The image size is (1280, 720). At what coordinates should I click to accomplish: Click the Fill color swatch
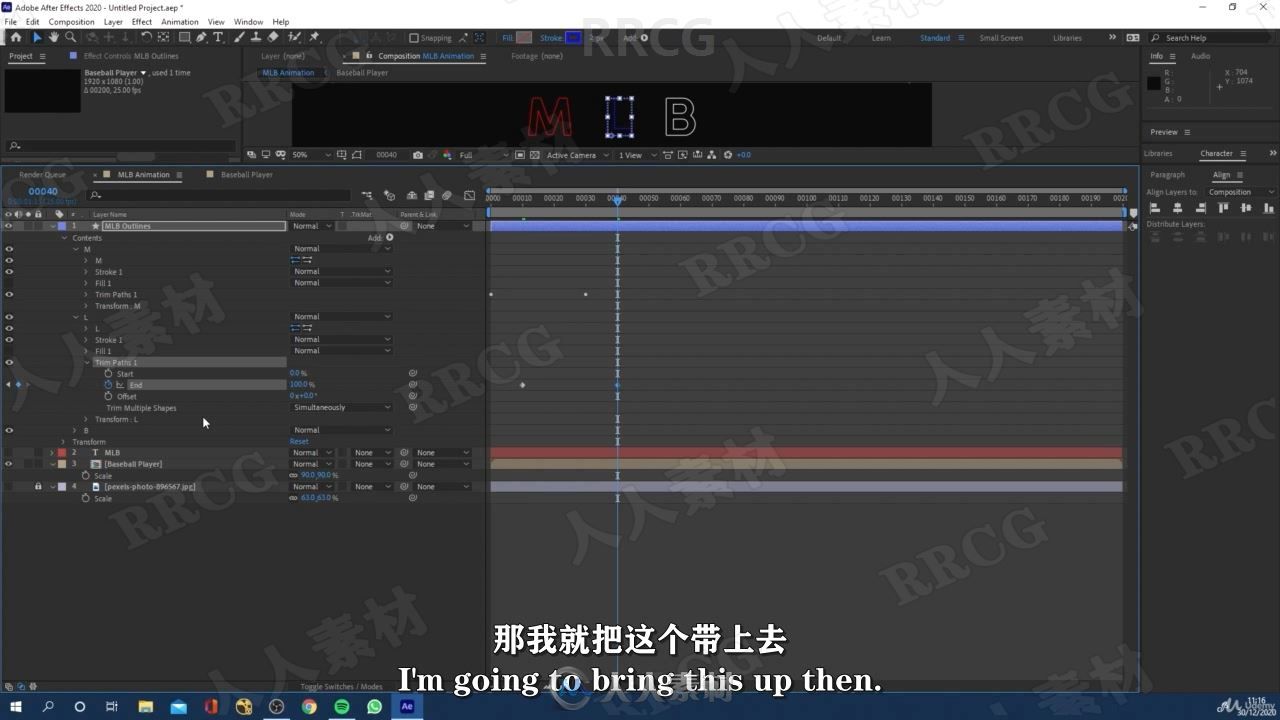pos(523,38)
